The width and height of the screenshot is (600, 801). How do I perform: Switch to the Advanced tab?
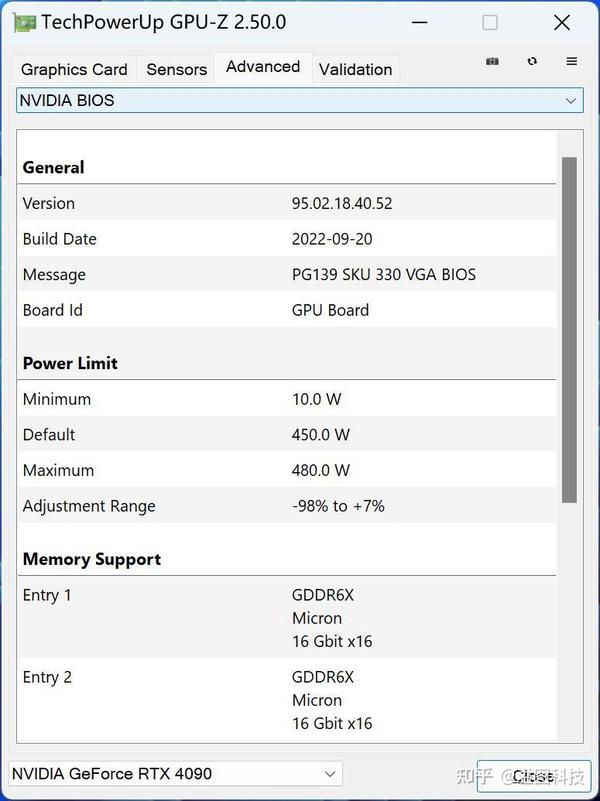262,66
